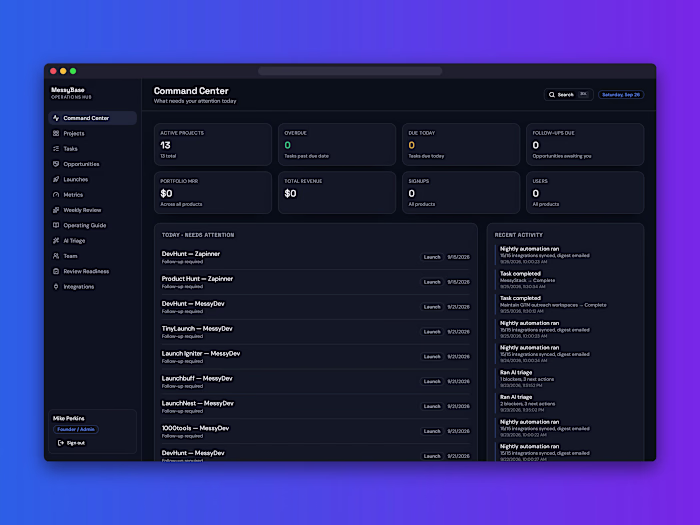Click the Mike Perkins user name

[68, 418]
